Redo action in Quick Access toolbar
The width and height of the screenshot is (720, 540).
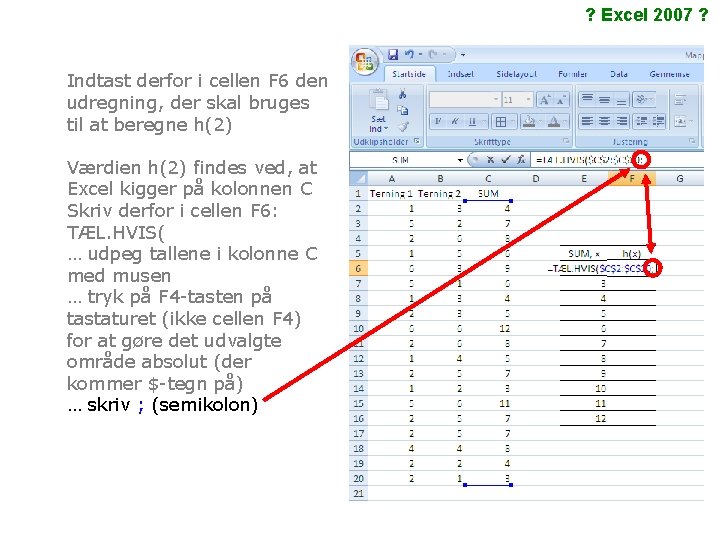click(433, 55)
